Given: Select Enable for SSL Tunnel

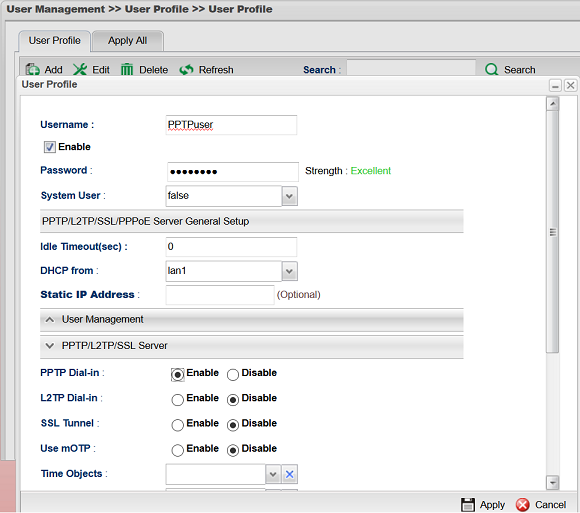Looking at the screenshot, I should pyautogui.click(x=178, y=425).
